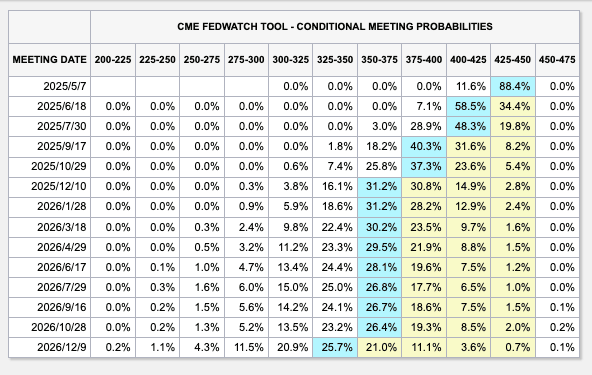This screenshot has height=375, width=592.
Task: Click the 2026/1/28 meeting date cell
Action: click(49, 207)
